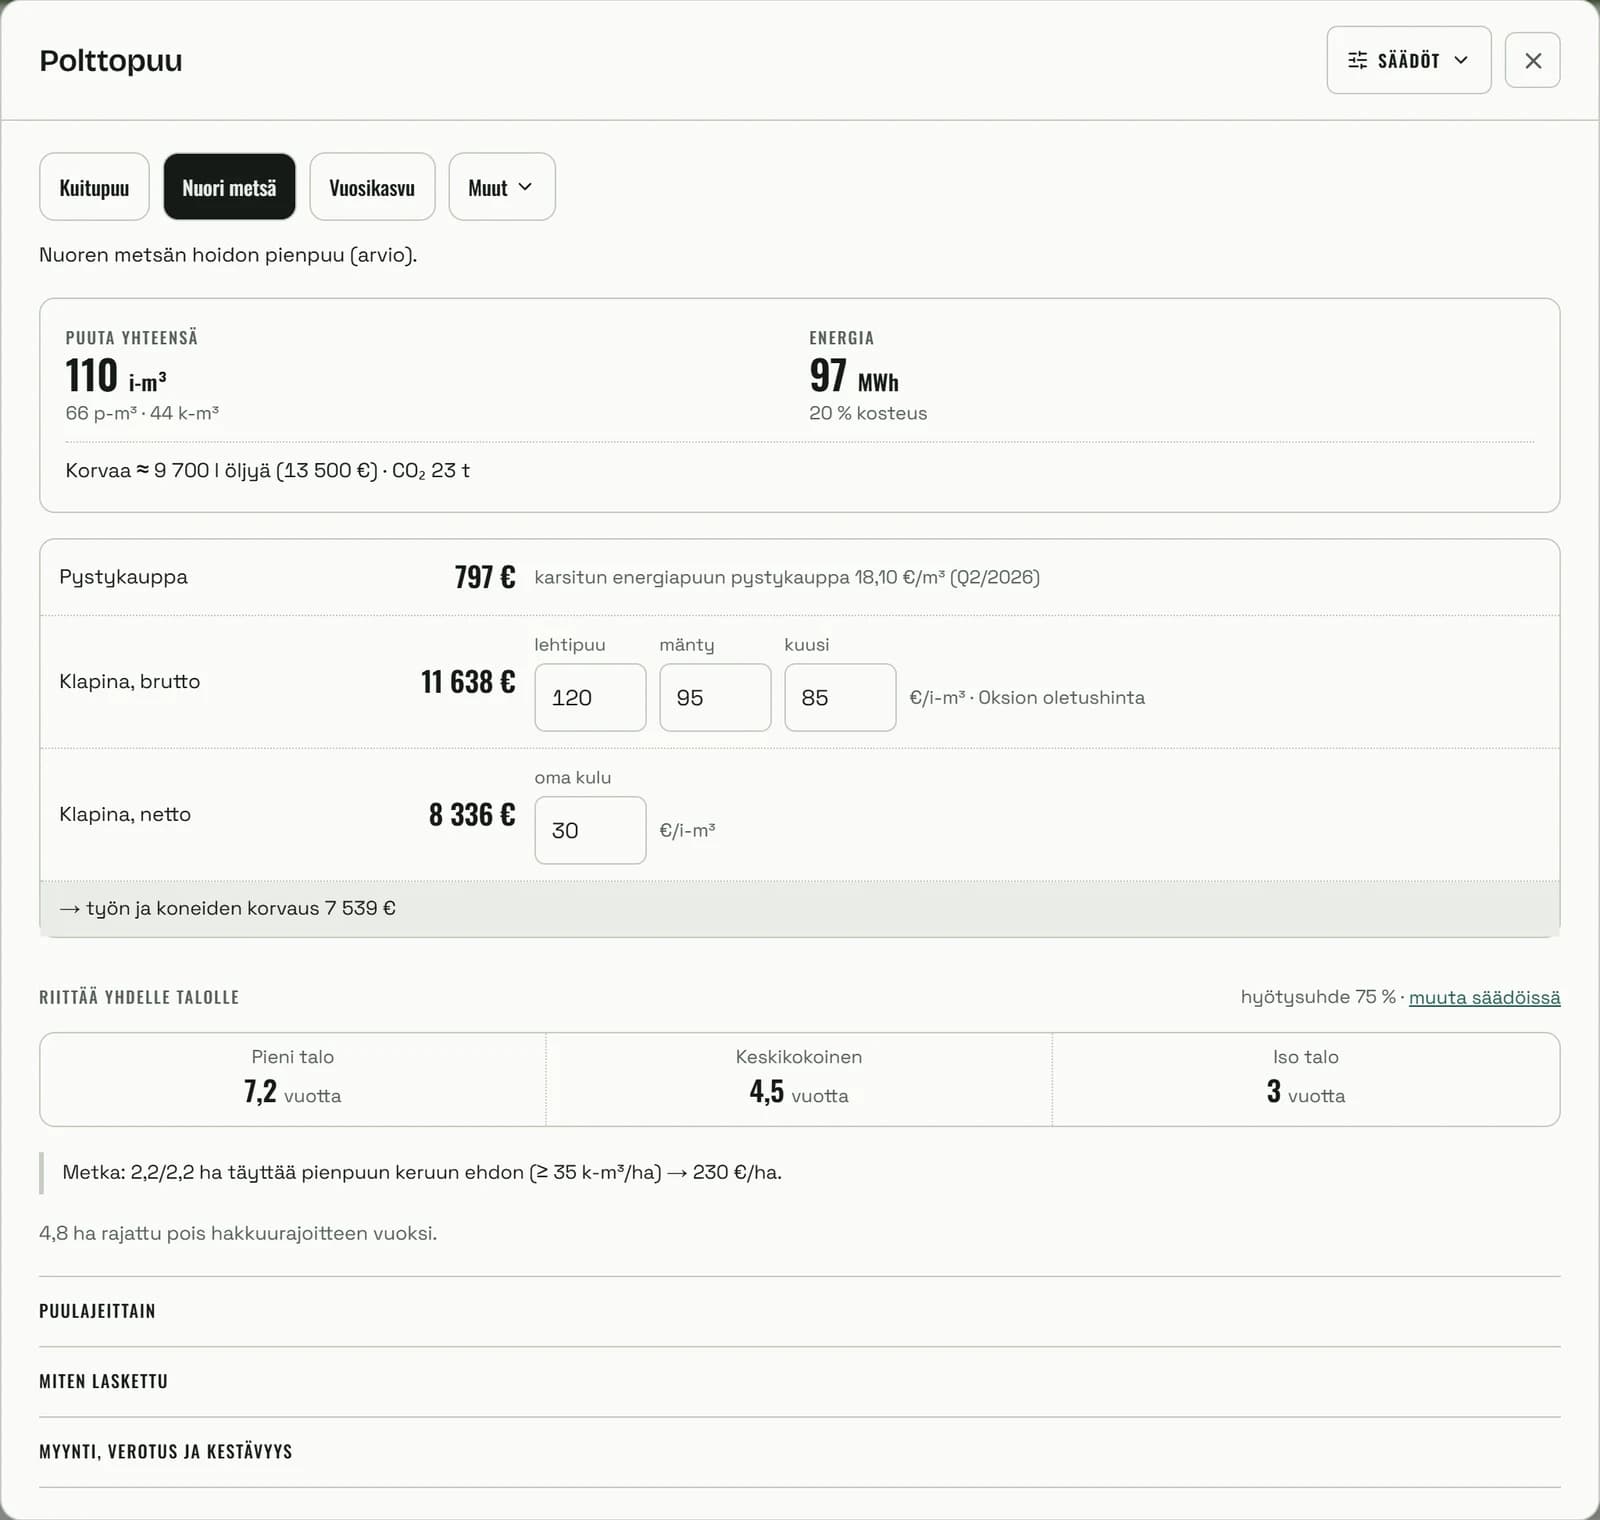Edit the kuusi price field 85
The height and width of the screenshot is (1520, 1600).
840,697
